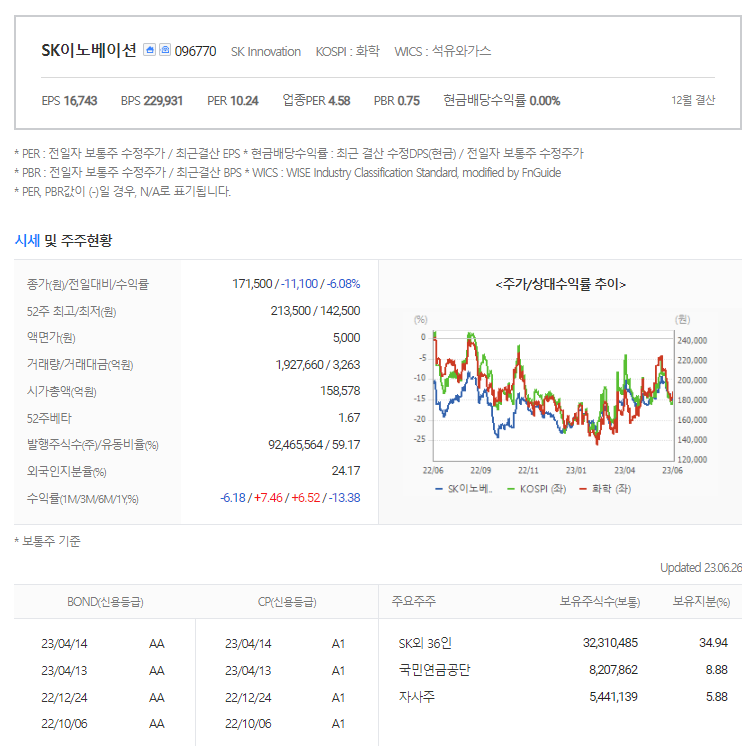Select the shares held value 32,310,485

(x=610, y=643)
